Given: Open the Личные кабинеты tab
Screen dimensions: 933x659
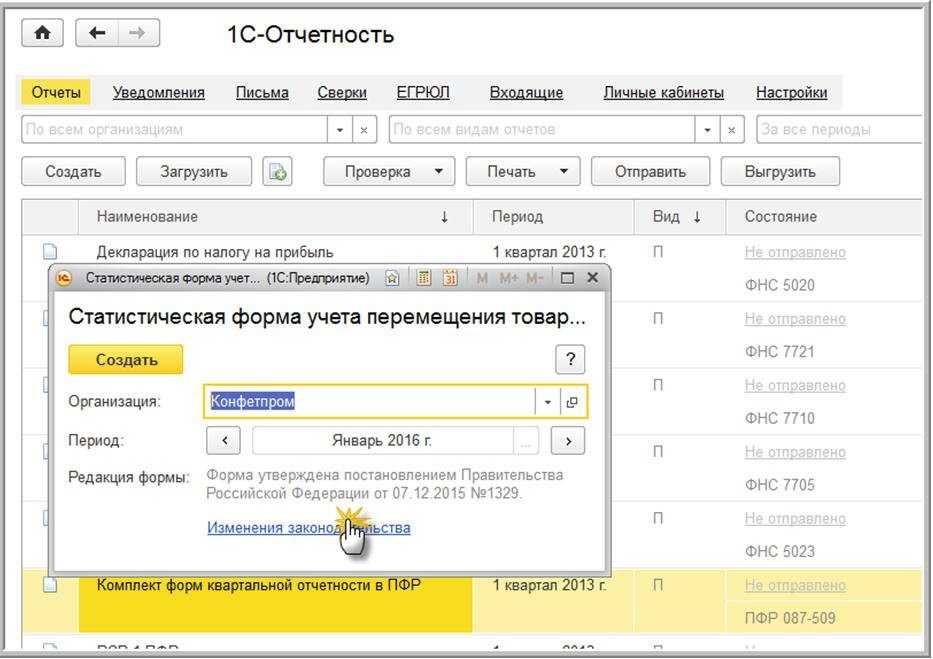Looking at the screenshot, I should pyautogui.click(x=663, y=93).
